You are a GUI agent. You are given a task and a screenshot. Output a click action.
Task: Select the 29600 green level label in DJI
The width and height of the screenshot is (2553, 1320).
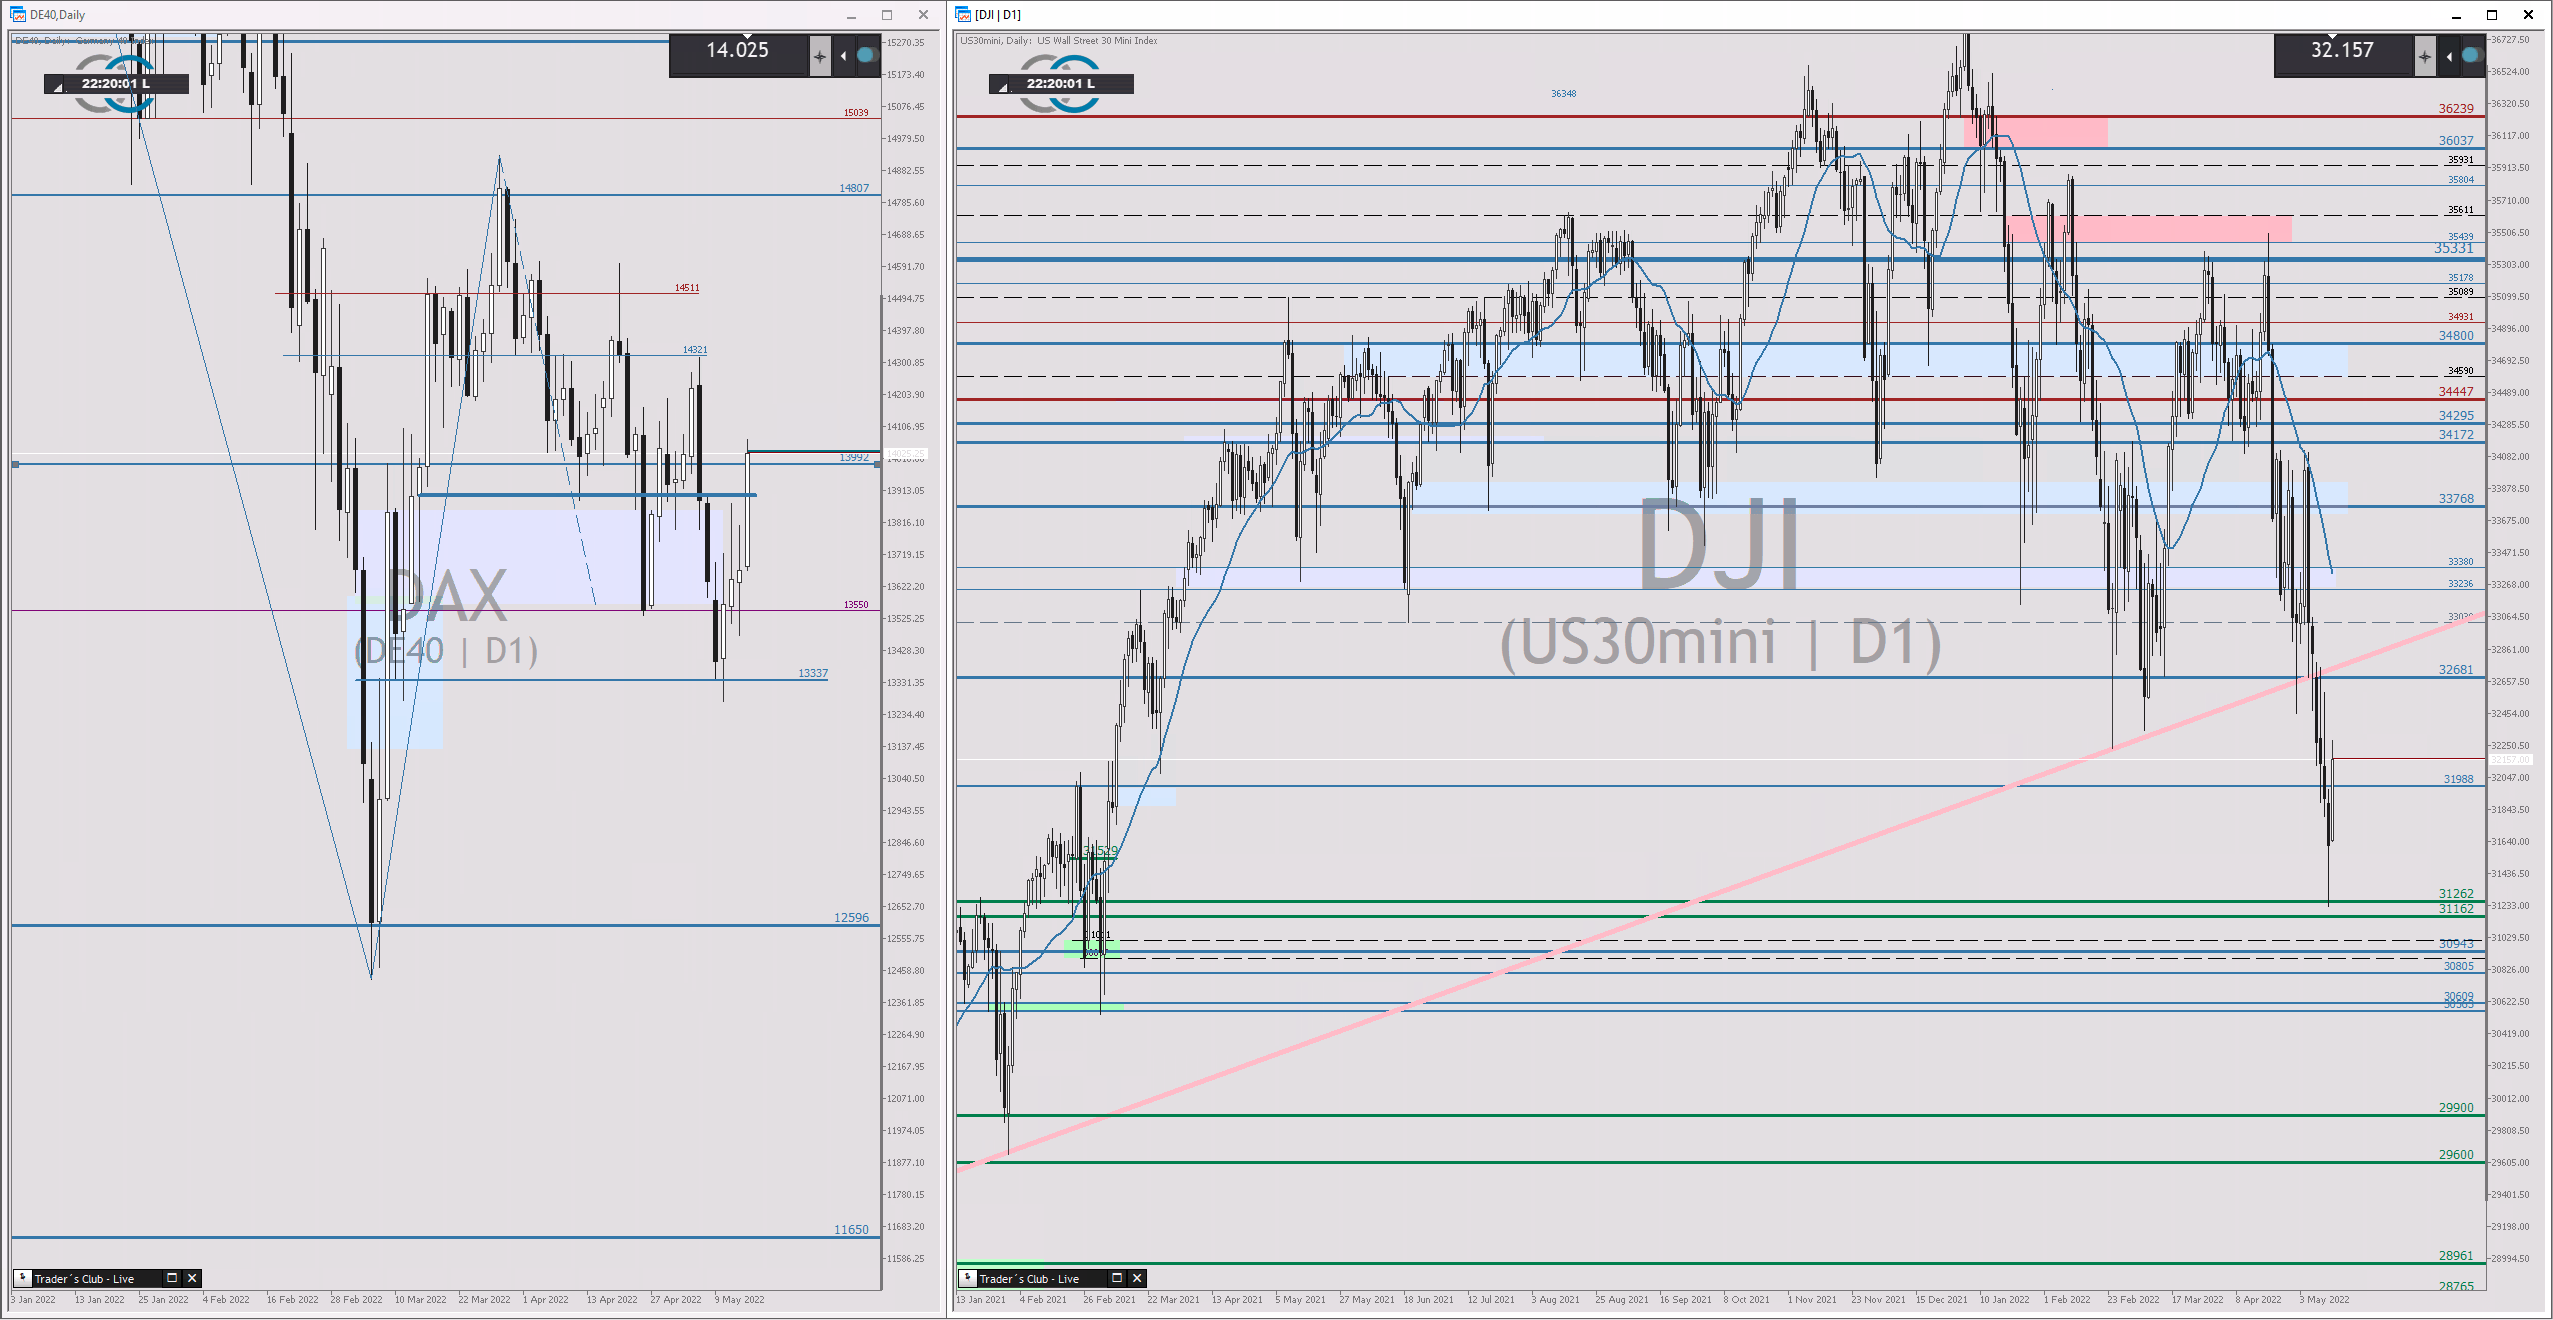(x=2456, y=1155)
